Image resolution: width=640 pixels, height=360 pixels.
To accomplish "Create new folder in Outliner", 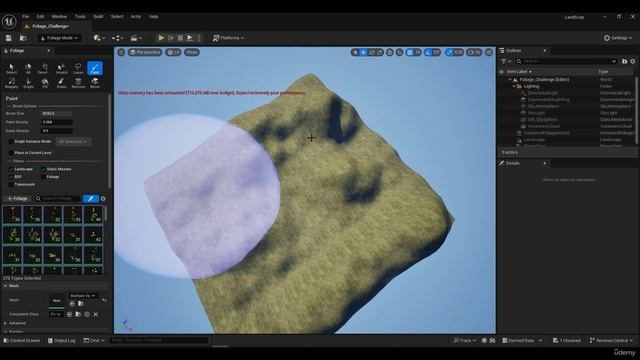I will click(624, 61).
